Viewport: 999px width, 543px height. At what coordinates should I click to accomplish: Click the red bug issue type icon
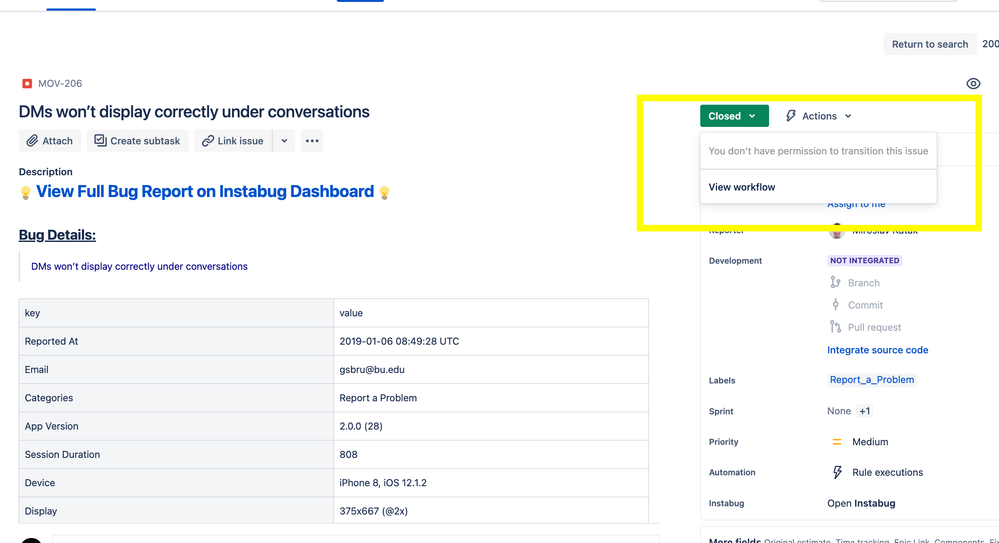[x=27, y=83]
